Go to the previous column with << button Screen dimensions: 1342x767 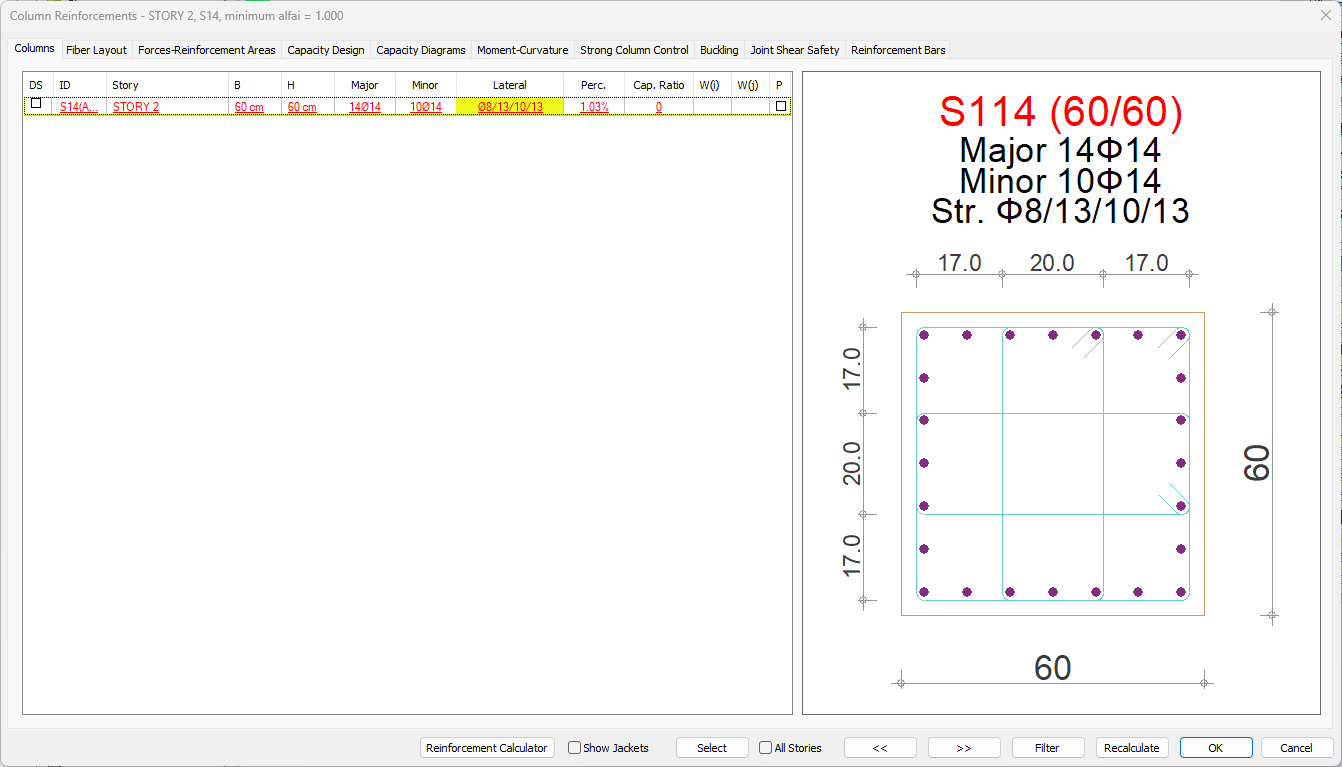tap(880, 748)
